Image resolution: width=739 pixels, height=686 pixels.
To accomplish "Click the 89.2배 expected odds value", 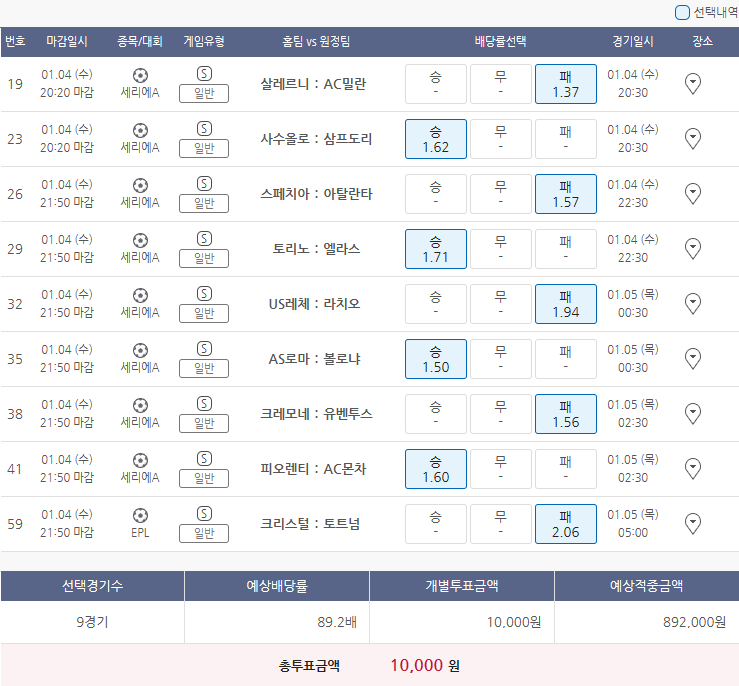I will pyautogui.click(x=337, y=622).
